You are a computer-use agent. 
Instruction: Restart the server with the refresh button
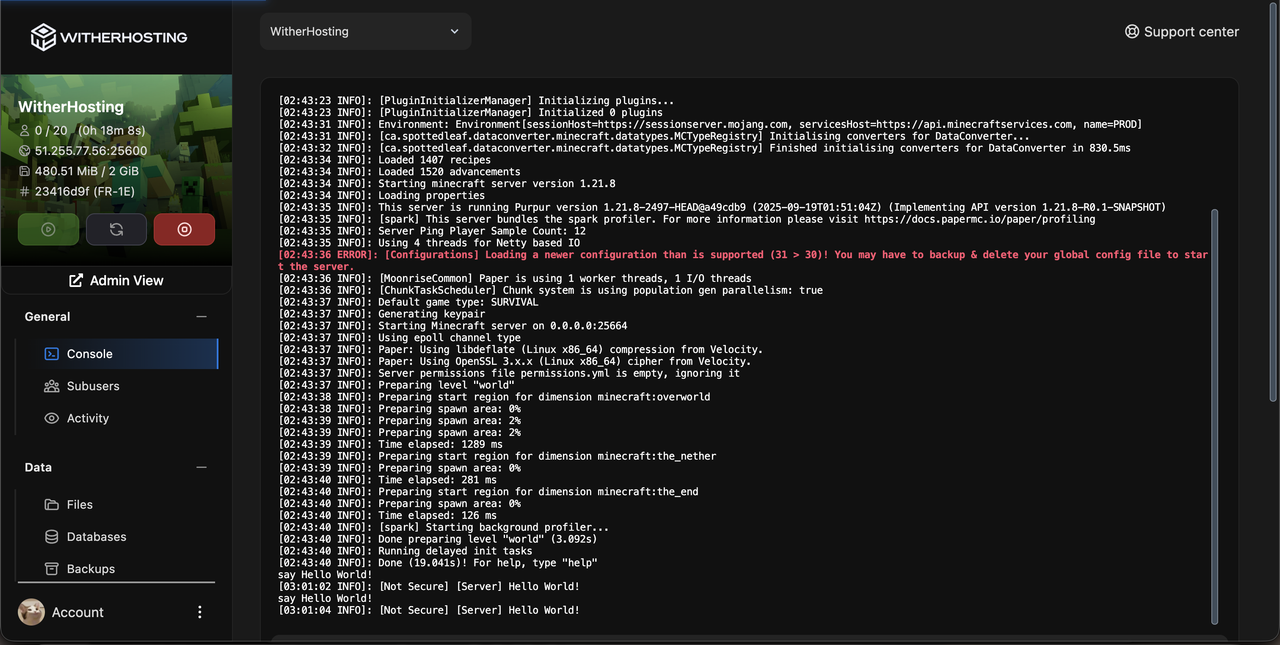tap(116, 229)
